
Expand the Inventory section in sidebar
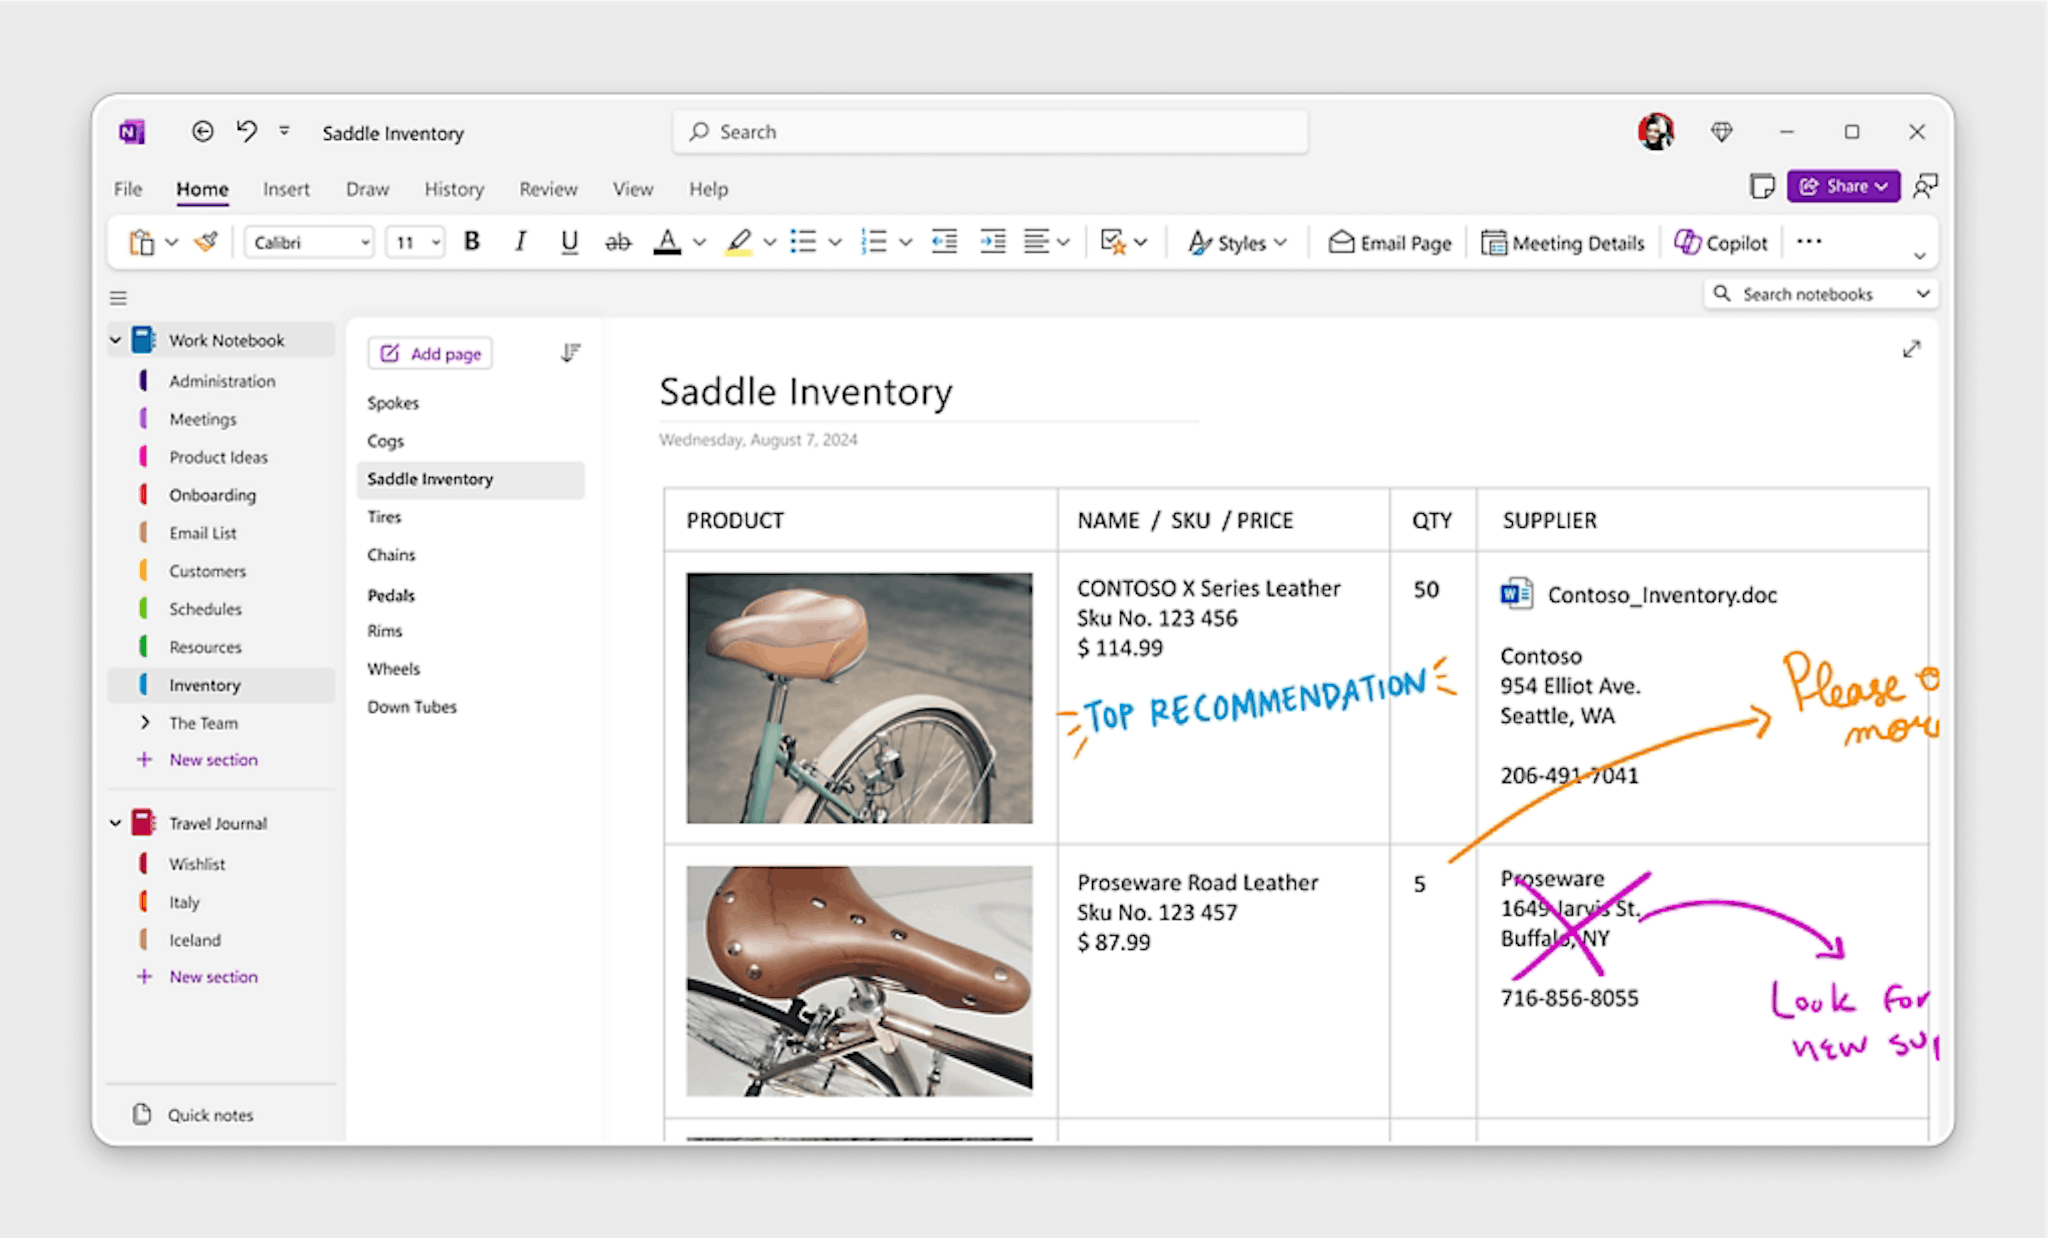click(205, 683)
